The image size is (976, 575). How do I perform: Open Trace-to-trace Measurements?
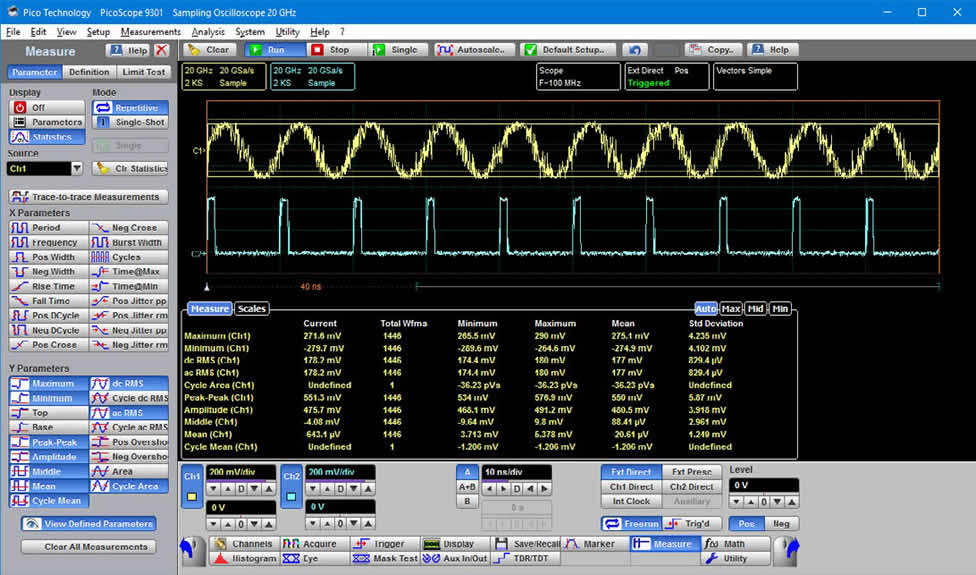pos(88,197)
